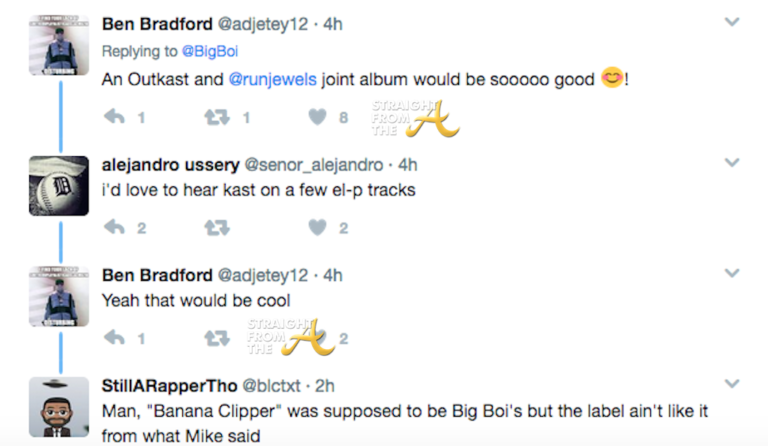
Task: Like the Outkast and runjewels tweet
Action: tap(318, 118)
